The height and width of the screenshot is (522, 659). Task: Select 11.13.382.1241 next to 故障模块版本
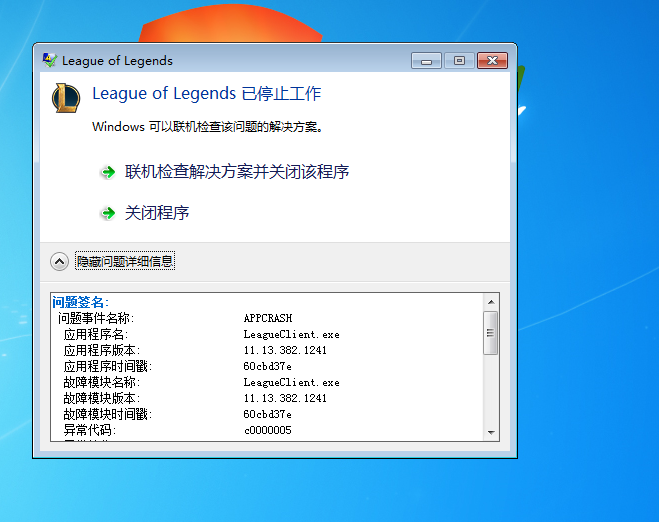(285, 398)
